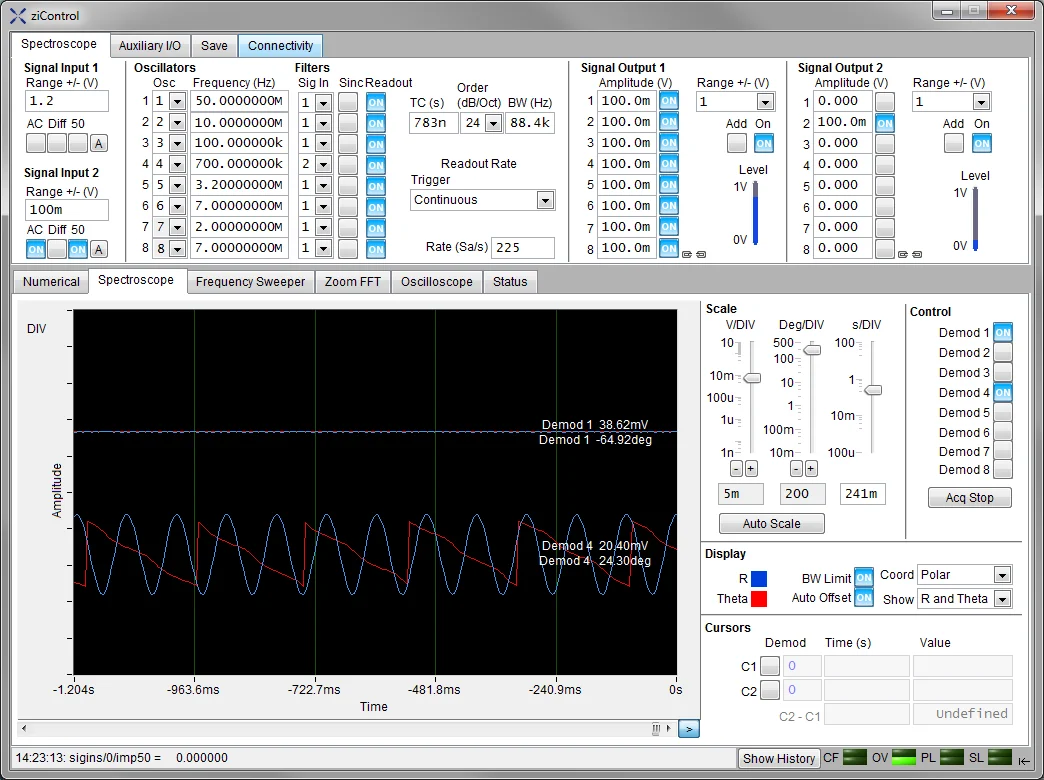Screen dimensions: 1044x780
Task: Enable Sinc filter for demodulator 3
Action: click(x=348, y=144)
